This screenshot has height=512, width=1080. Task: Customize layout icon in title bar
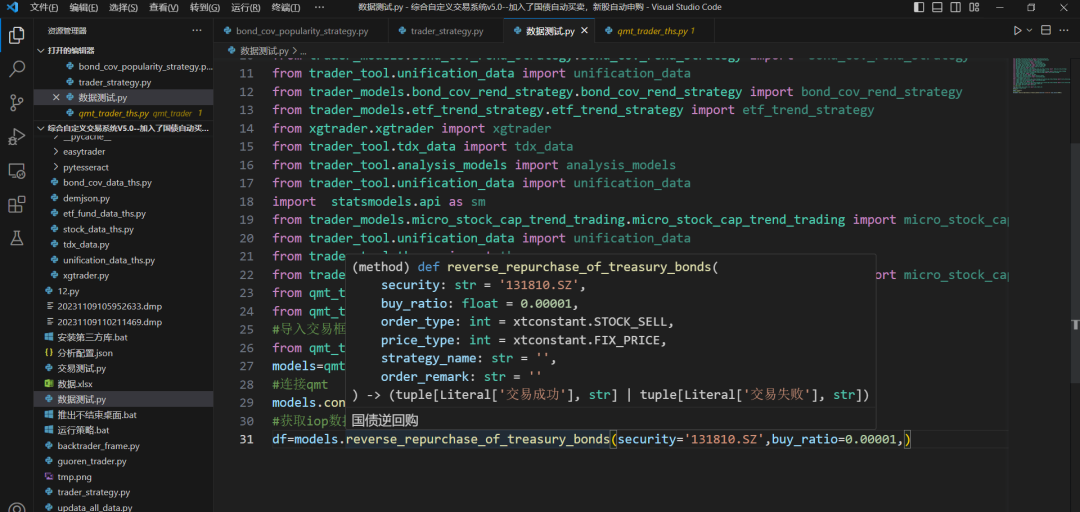pos(972,8)
